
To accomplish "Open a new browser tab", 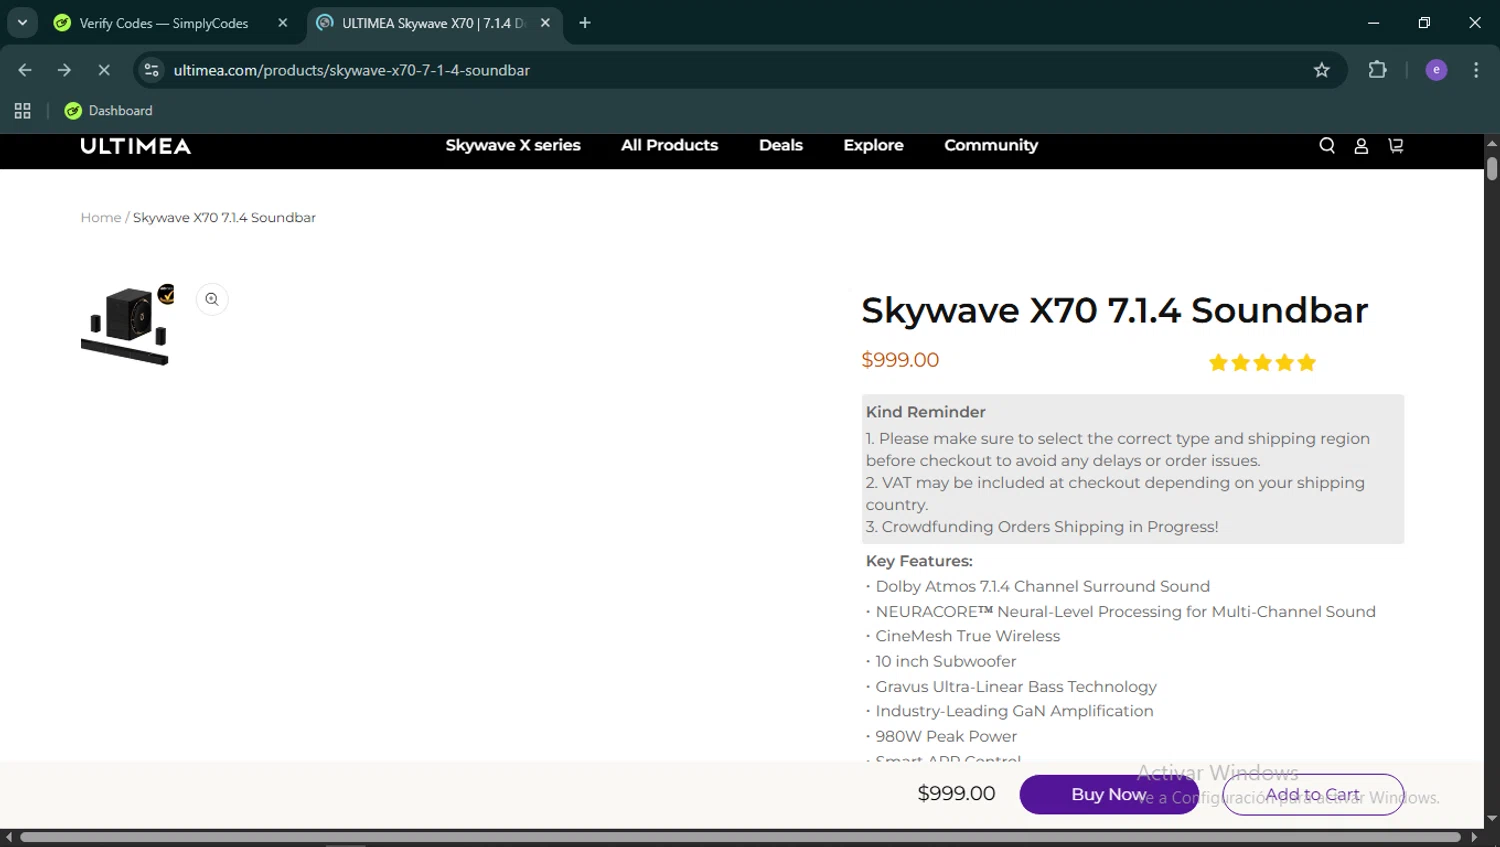I will point(585,23).
